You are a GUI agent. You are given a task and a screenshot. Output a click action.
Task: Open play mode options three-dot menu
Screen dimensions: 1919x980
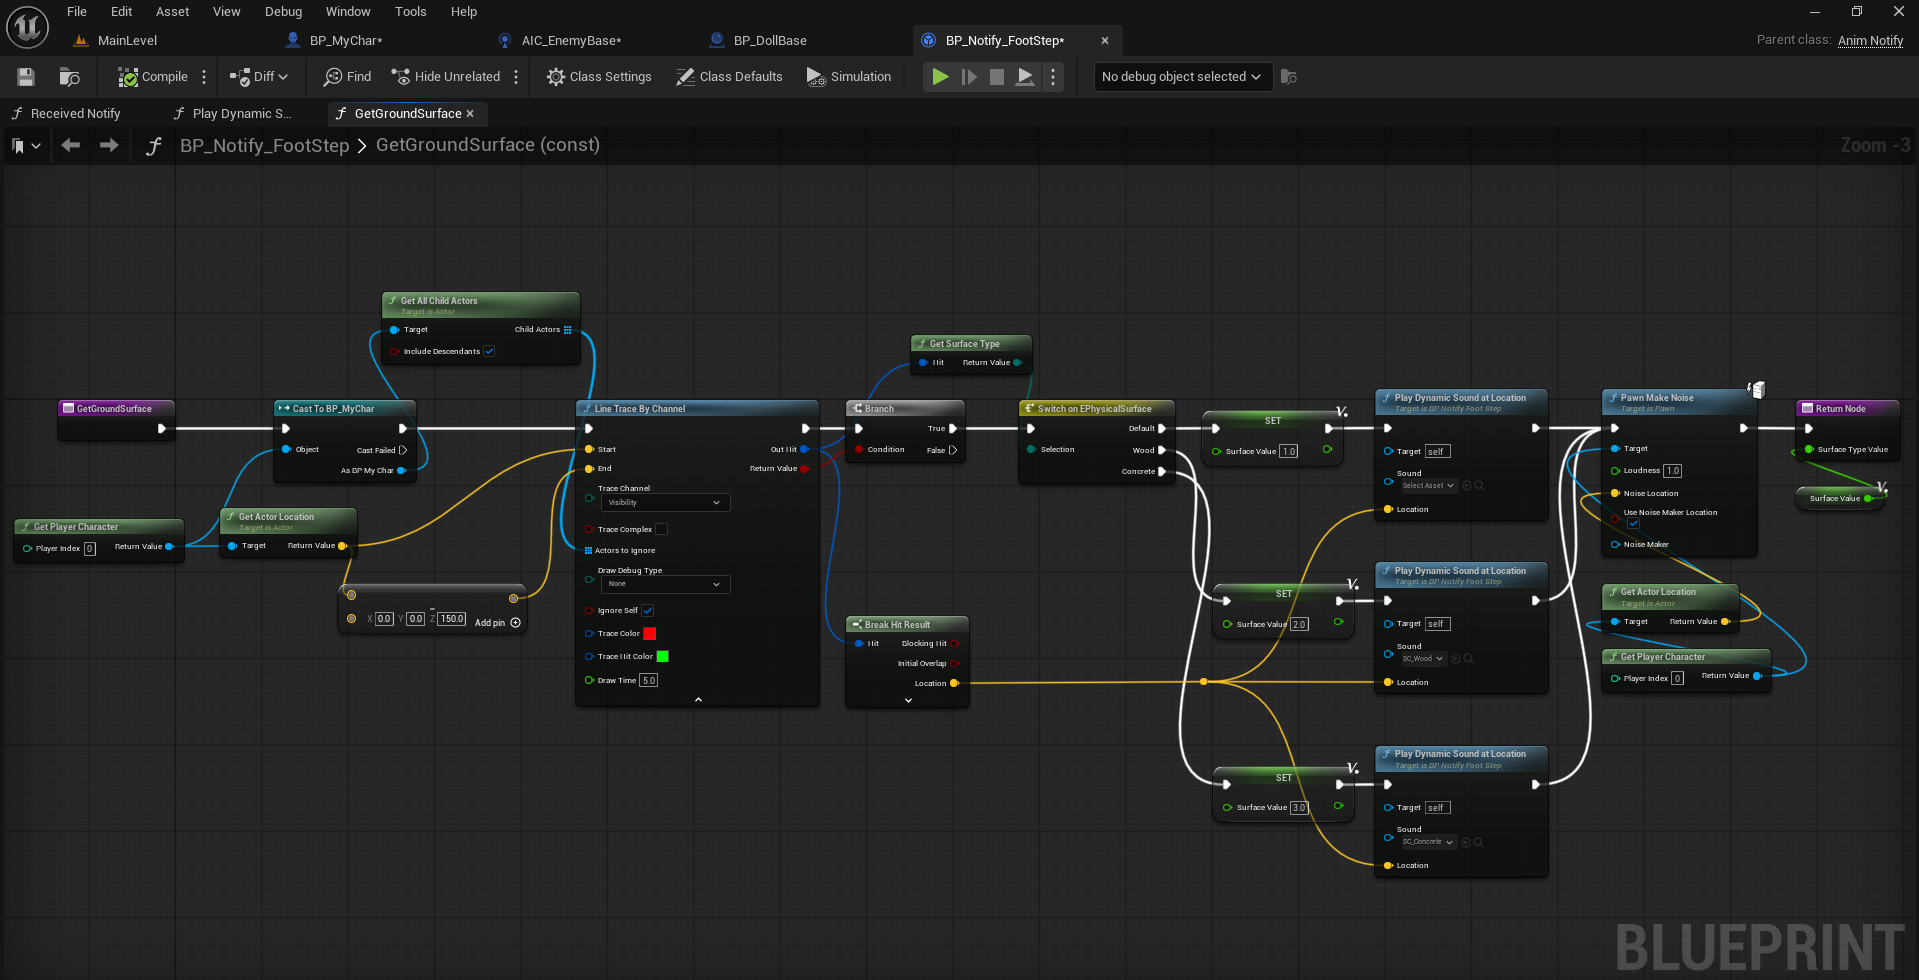[1053, 77]
